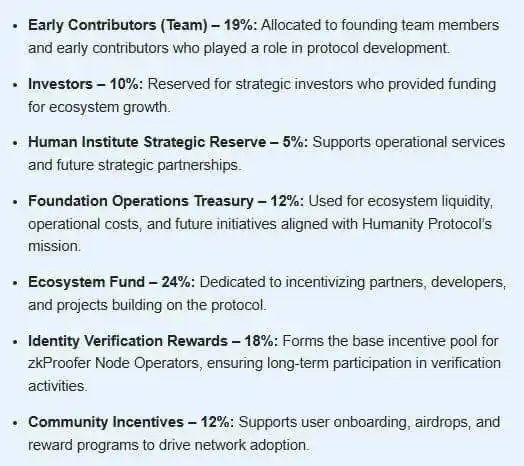Click the phrase 'protocol development'
This screenshot has height=466, width=524.
pos(378,48)
